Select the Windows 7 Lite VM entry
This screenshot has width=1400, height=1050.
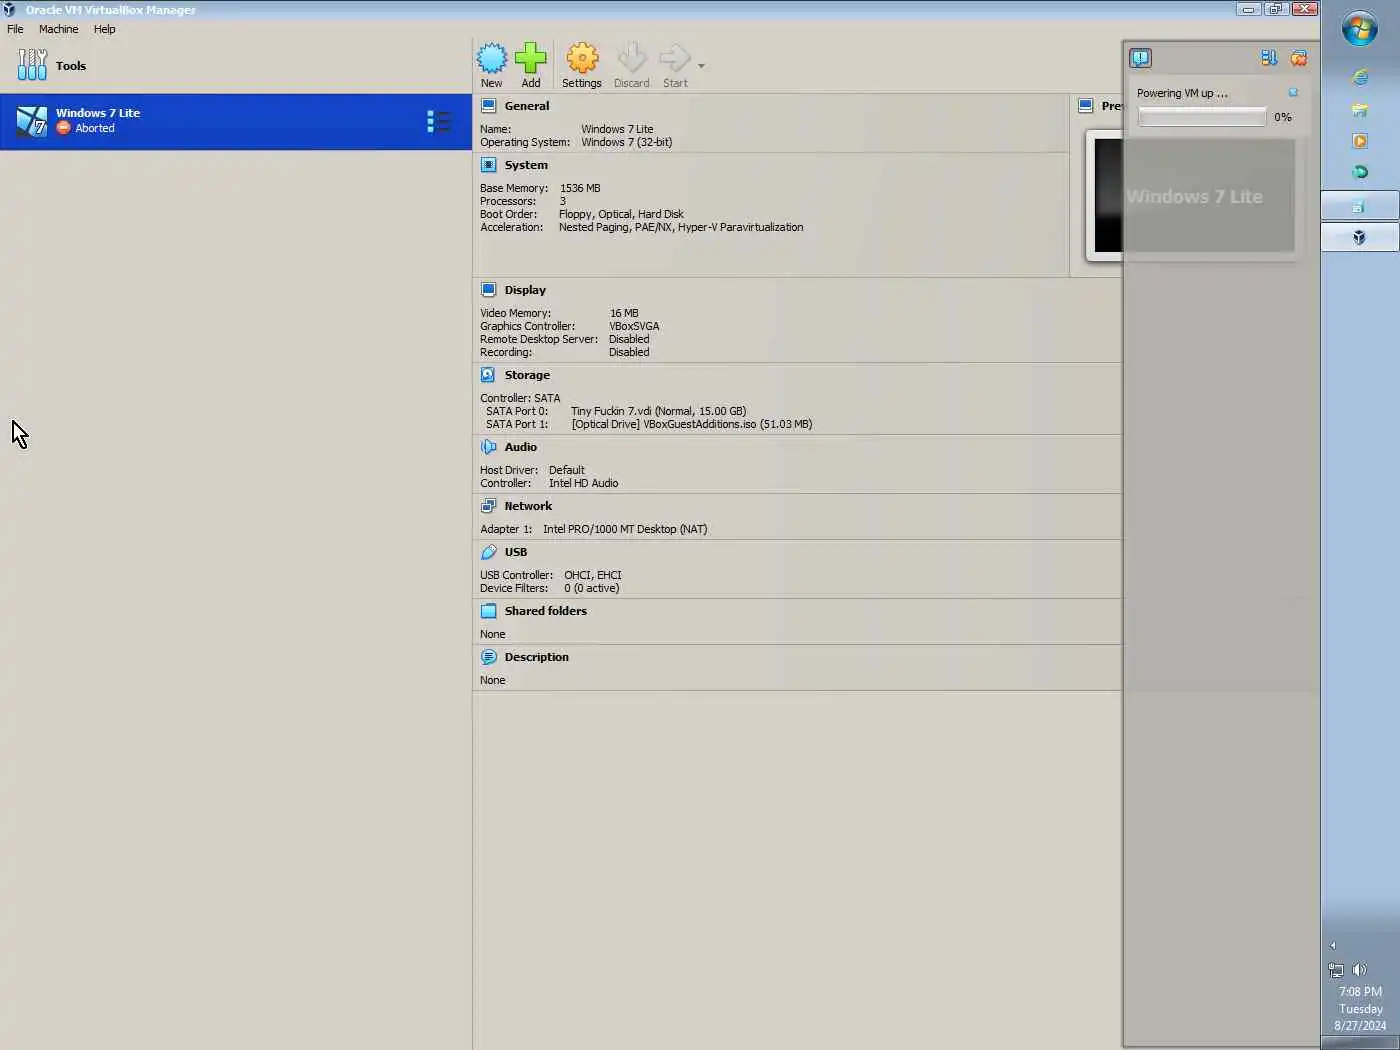click(x=236, y=122)
